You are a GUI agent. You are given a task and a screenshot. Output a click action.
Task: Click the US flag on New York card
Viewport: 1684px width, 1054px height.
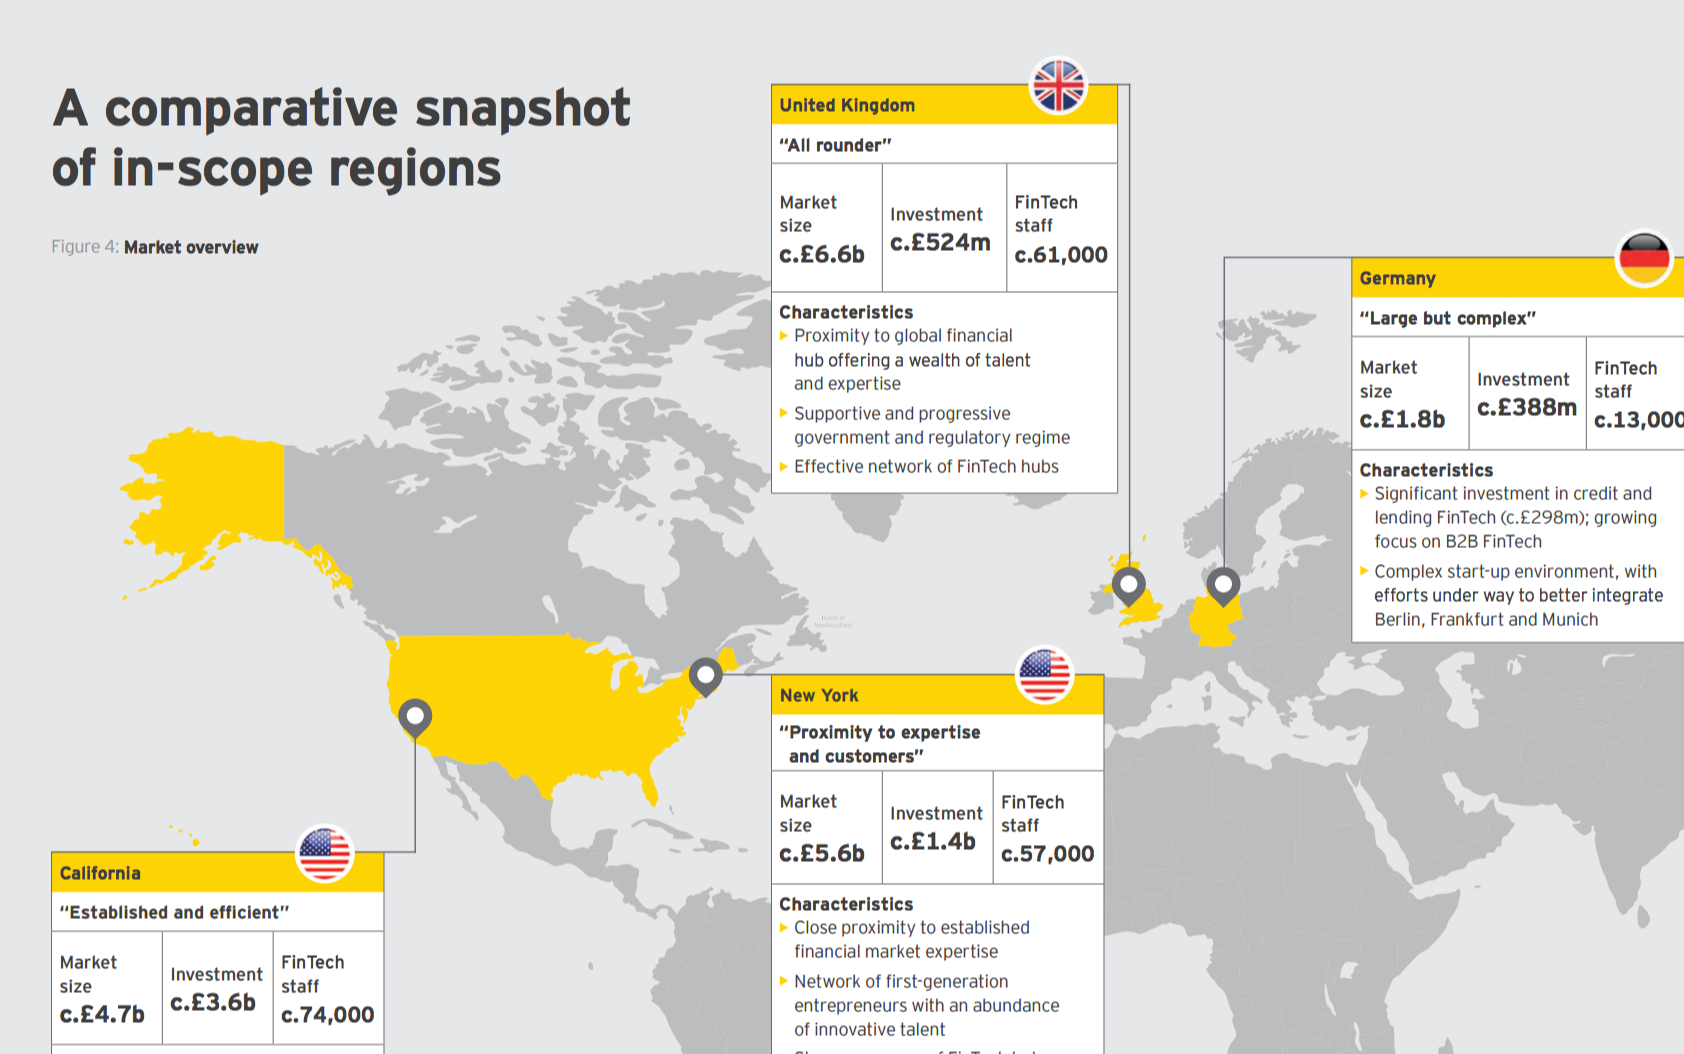(1044, 675)
